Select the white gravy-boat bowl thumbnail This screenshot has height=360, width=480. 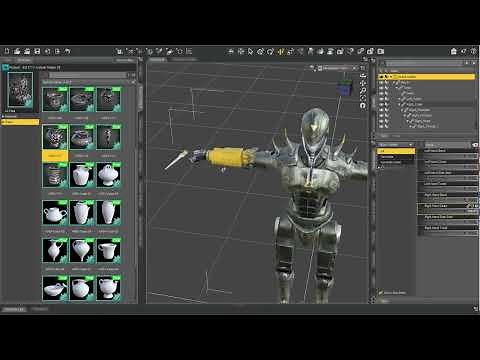[55, 288]
